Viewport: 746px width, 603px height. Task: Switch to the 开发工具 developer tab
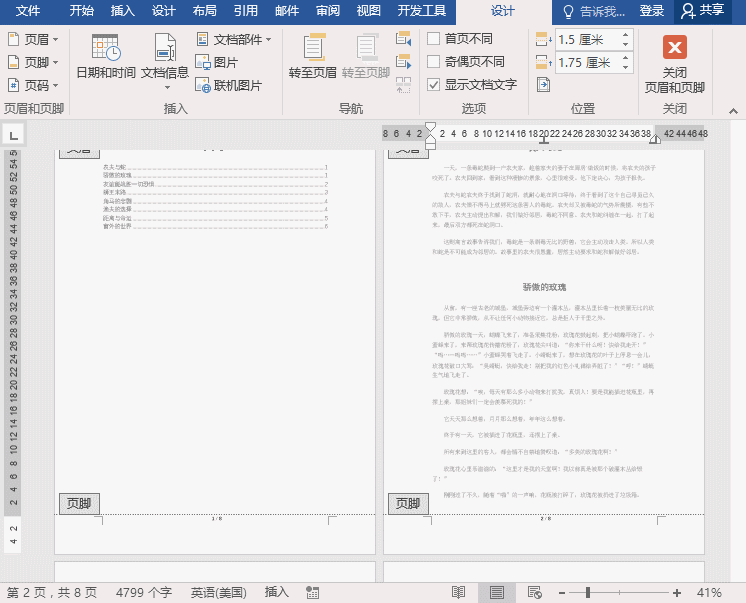tap(422, 10)
